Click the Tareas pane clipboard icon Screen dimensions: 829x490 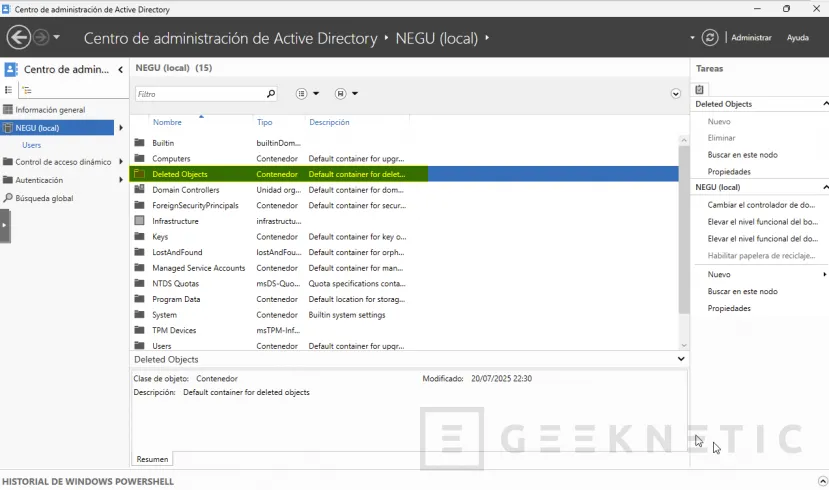pos(699,89)
